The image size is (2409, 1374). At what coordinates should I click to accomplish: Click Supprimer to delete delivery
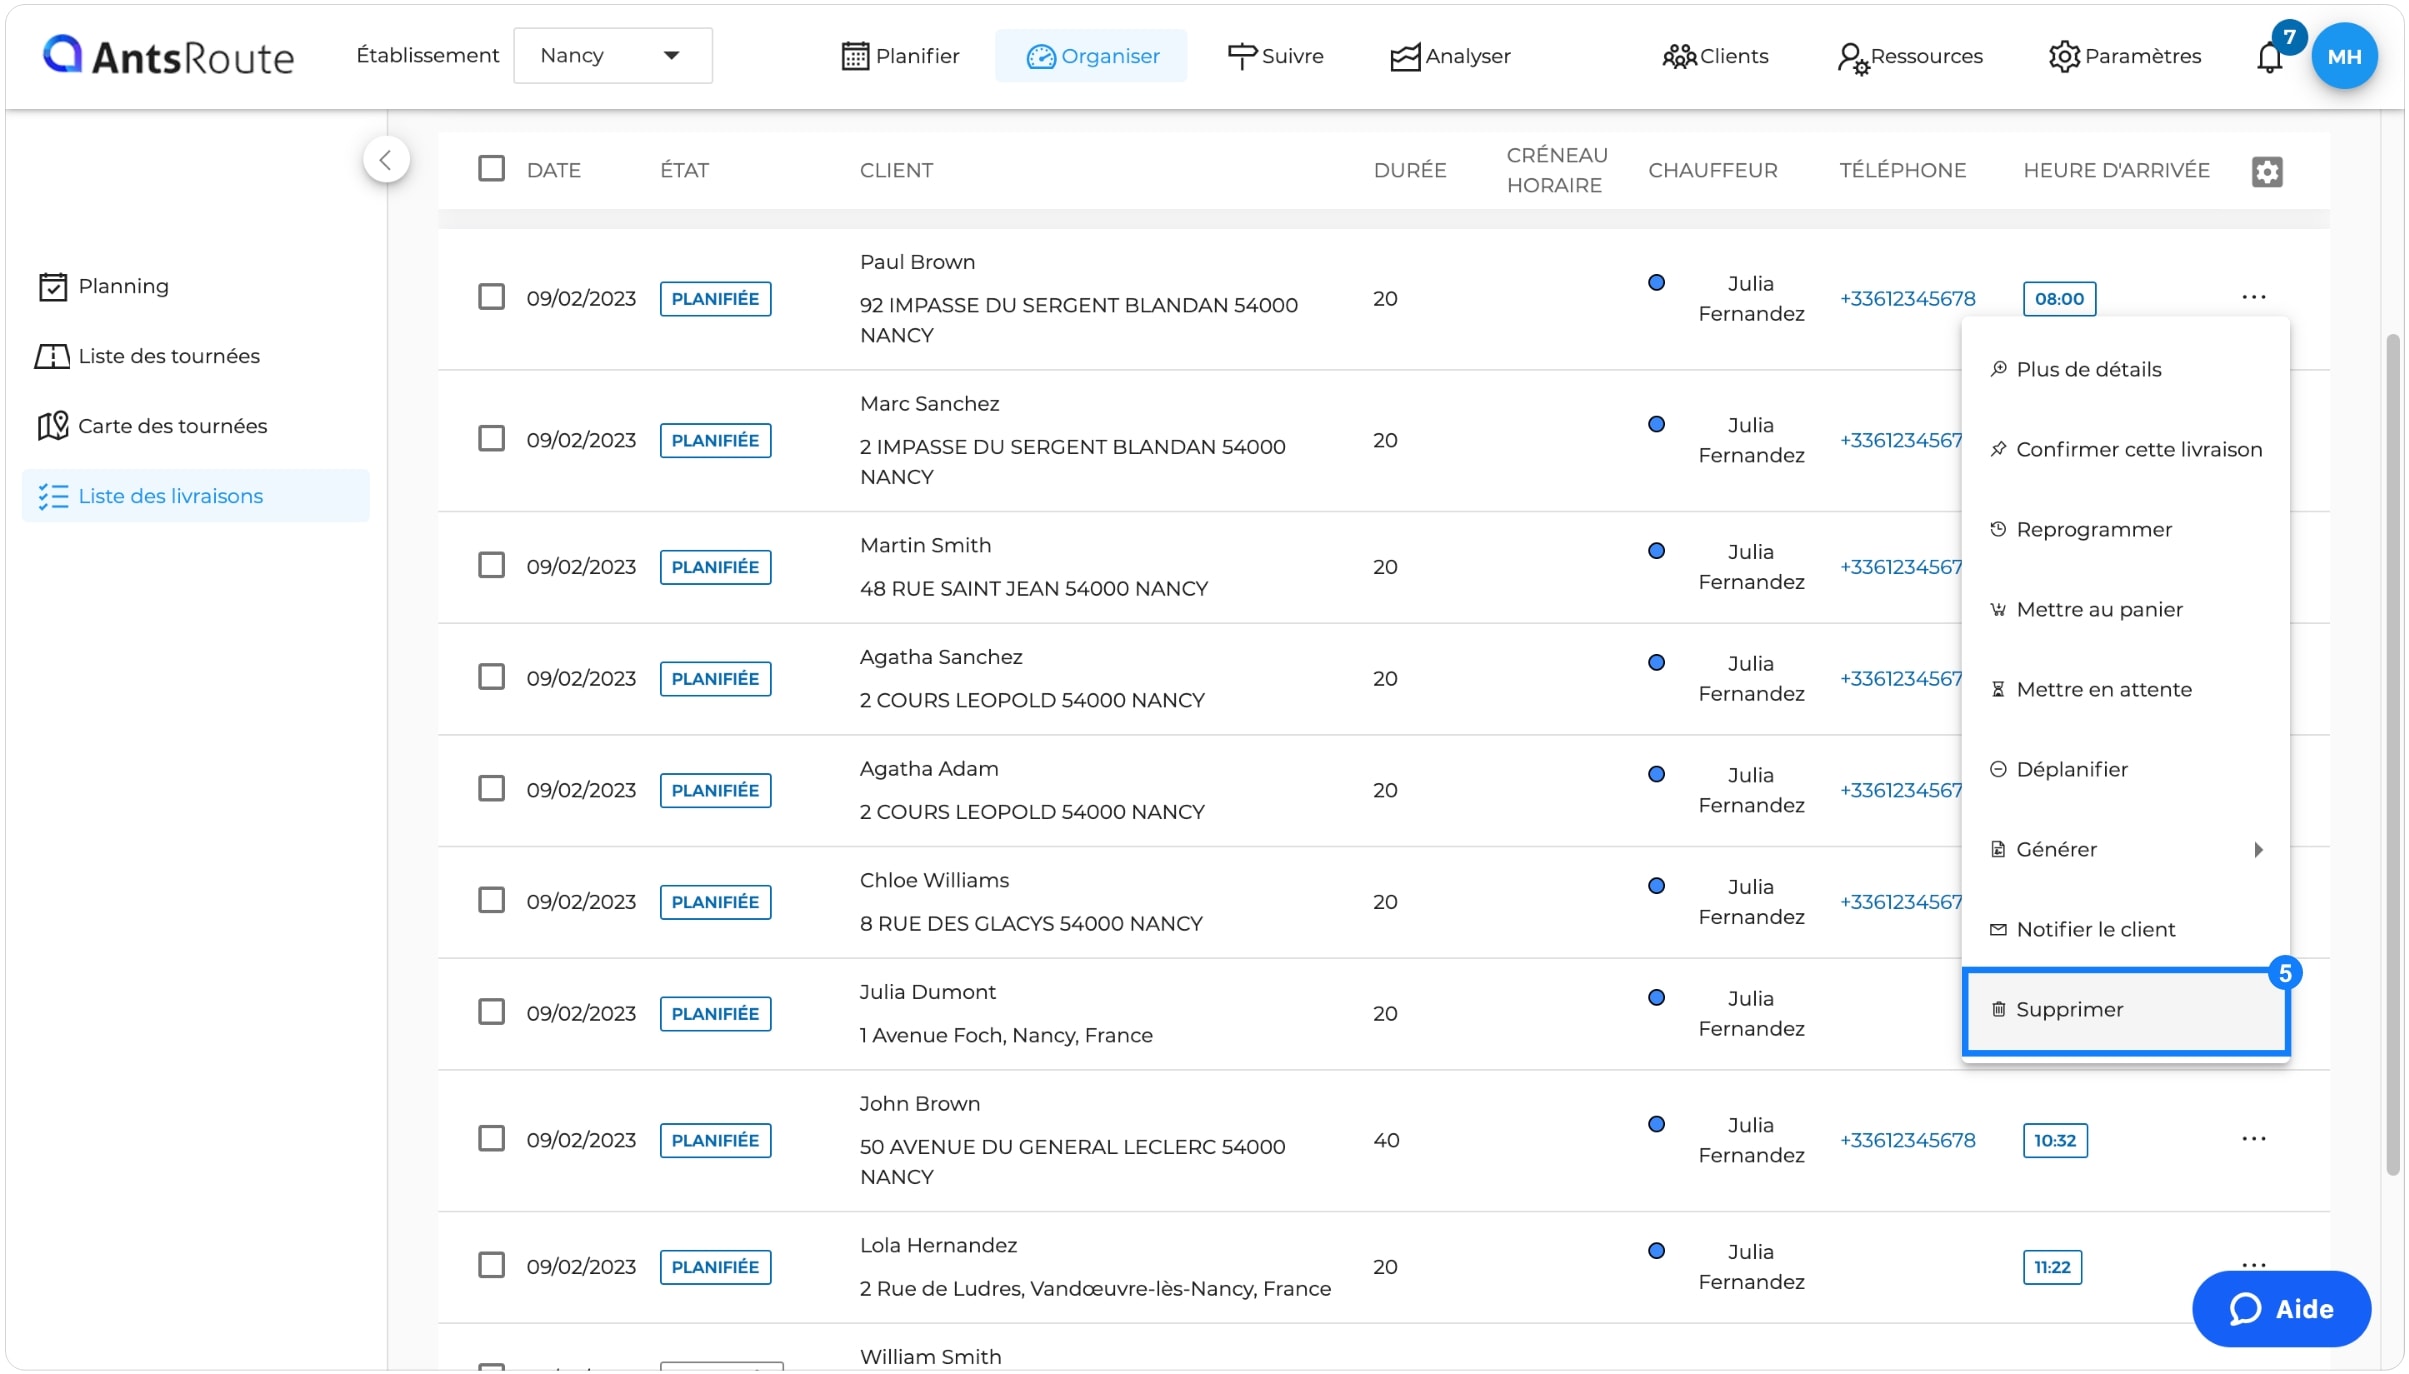(x=2125, y=1010)
